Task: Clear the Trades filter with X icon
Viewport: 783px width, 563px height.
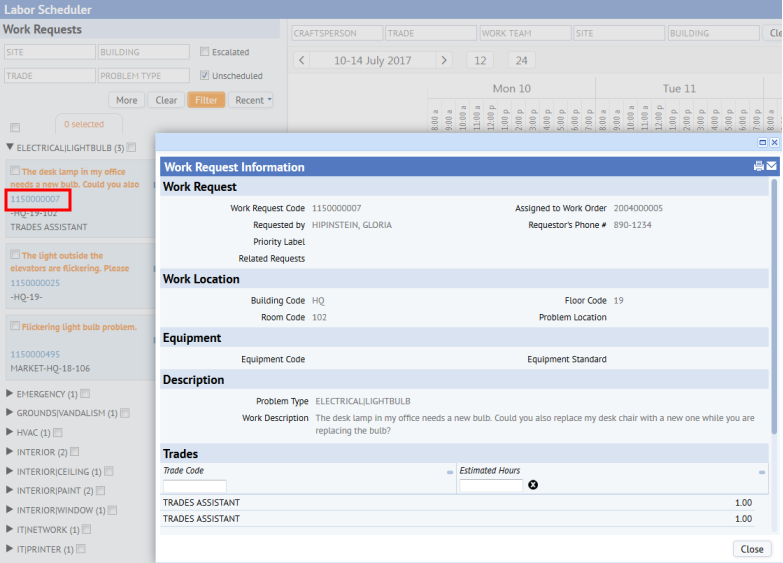Action: click(x=533, y=485)
